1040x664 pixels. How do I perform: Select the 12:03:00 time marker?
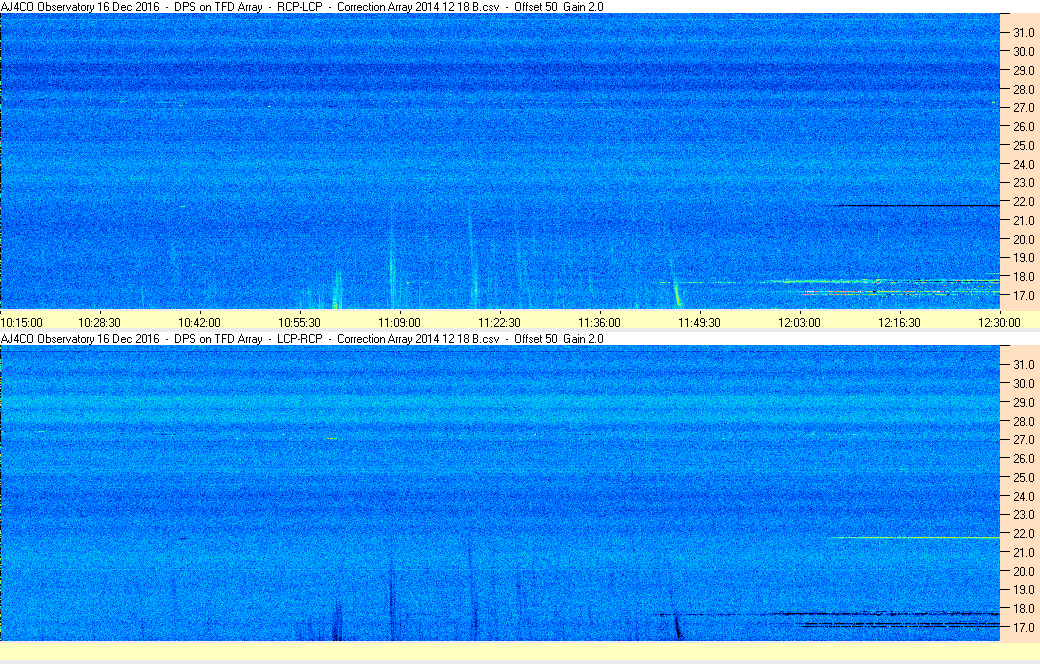coord(799,323)
